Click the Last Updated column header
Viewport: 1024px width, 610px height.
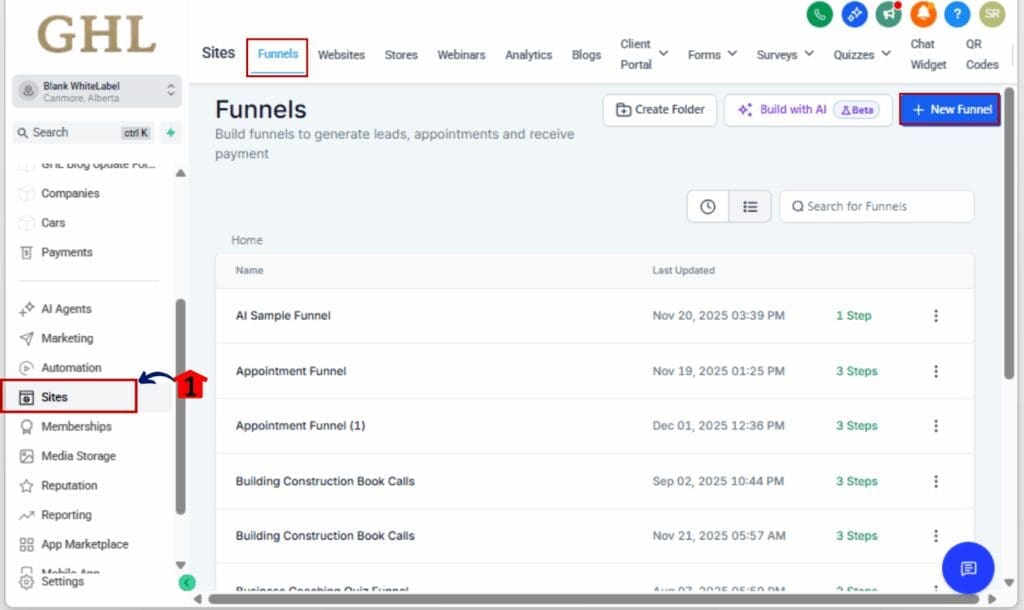click(x=683, y=270)
